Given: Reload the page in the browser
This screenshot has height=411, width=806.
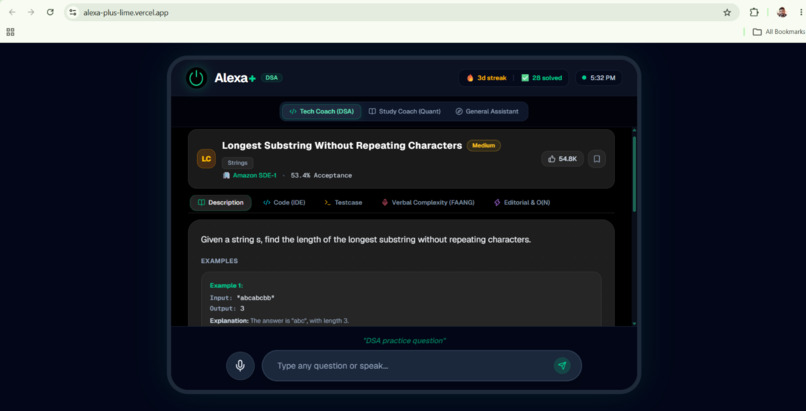Looking at the screenshot, I should 50,12.
